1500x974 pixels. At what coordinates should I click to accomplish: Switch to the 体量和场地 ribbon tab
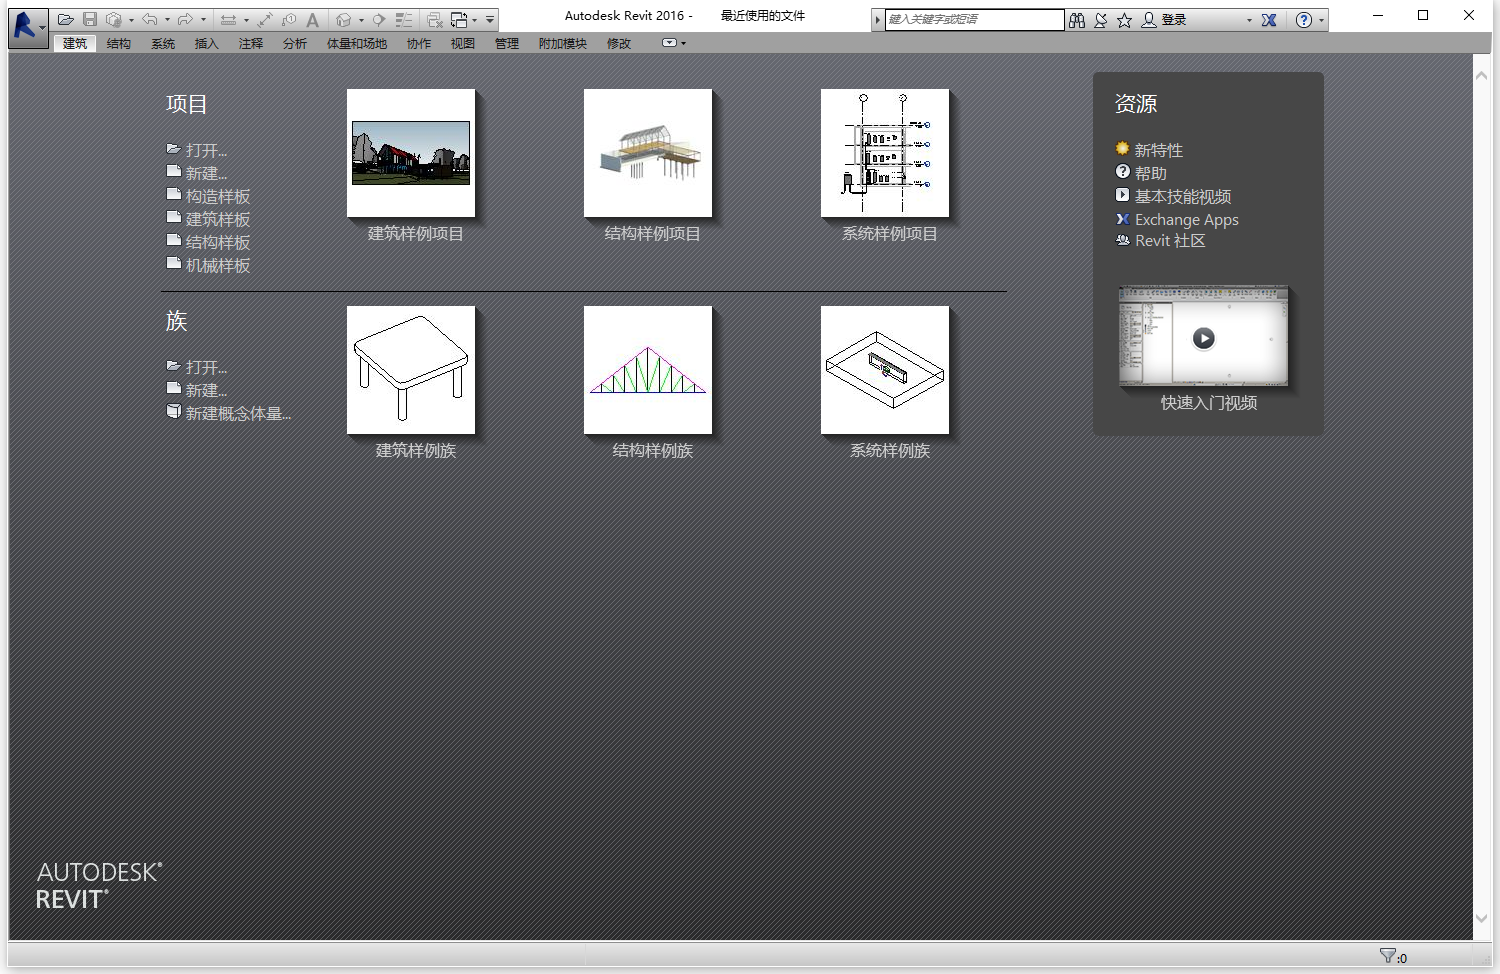tap(357, 43)
